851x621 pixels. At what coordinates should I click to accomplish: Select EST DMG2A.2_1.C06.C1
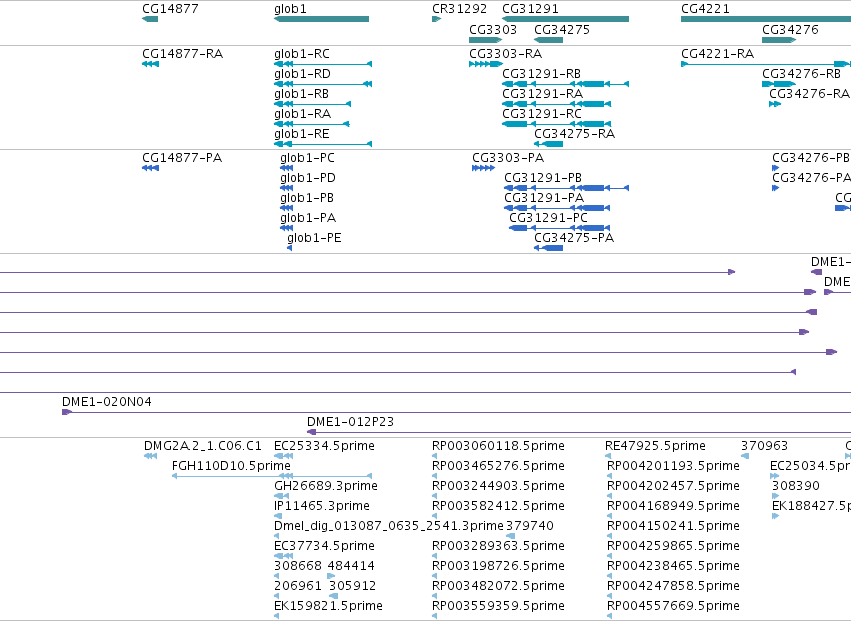pos(202,446)
